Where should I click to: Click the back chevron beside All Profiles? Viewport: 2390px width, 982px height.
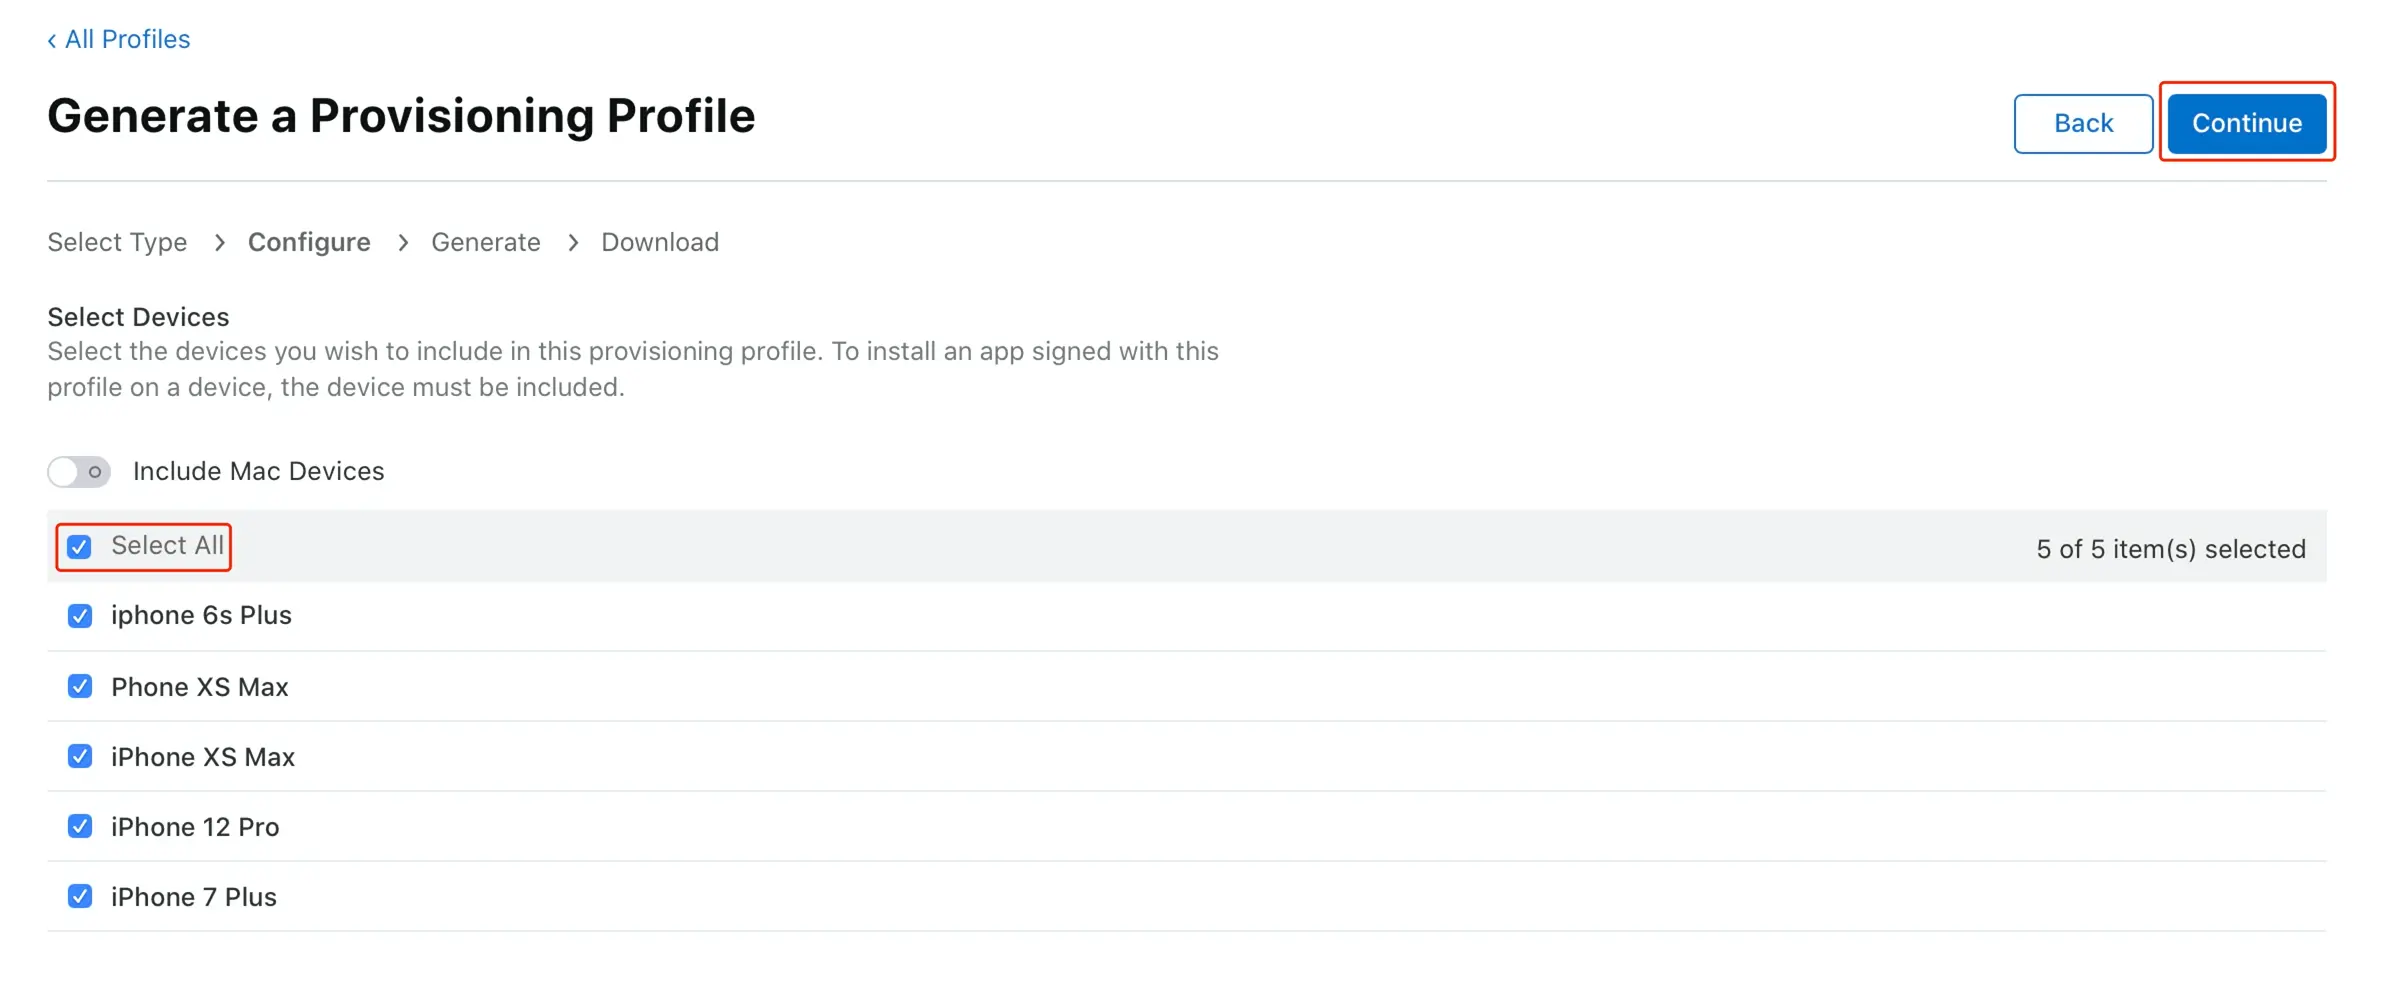coord(52,40)
